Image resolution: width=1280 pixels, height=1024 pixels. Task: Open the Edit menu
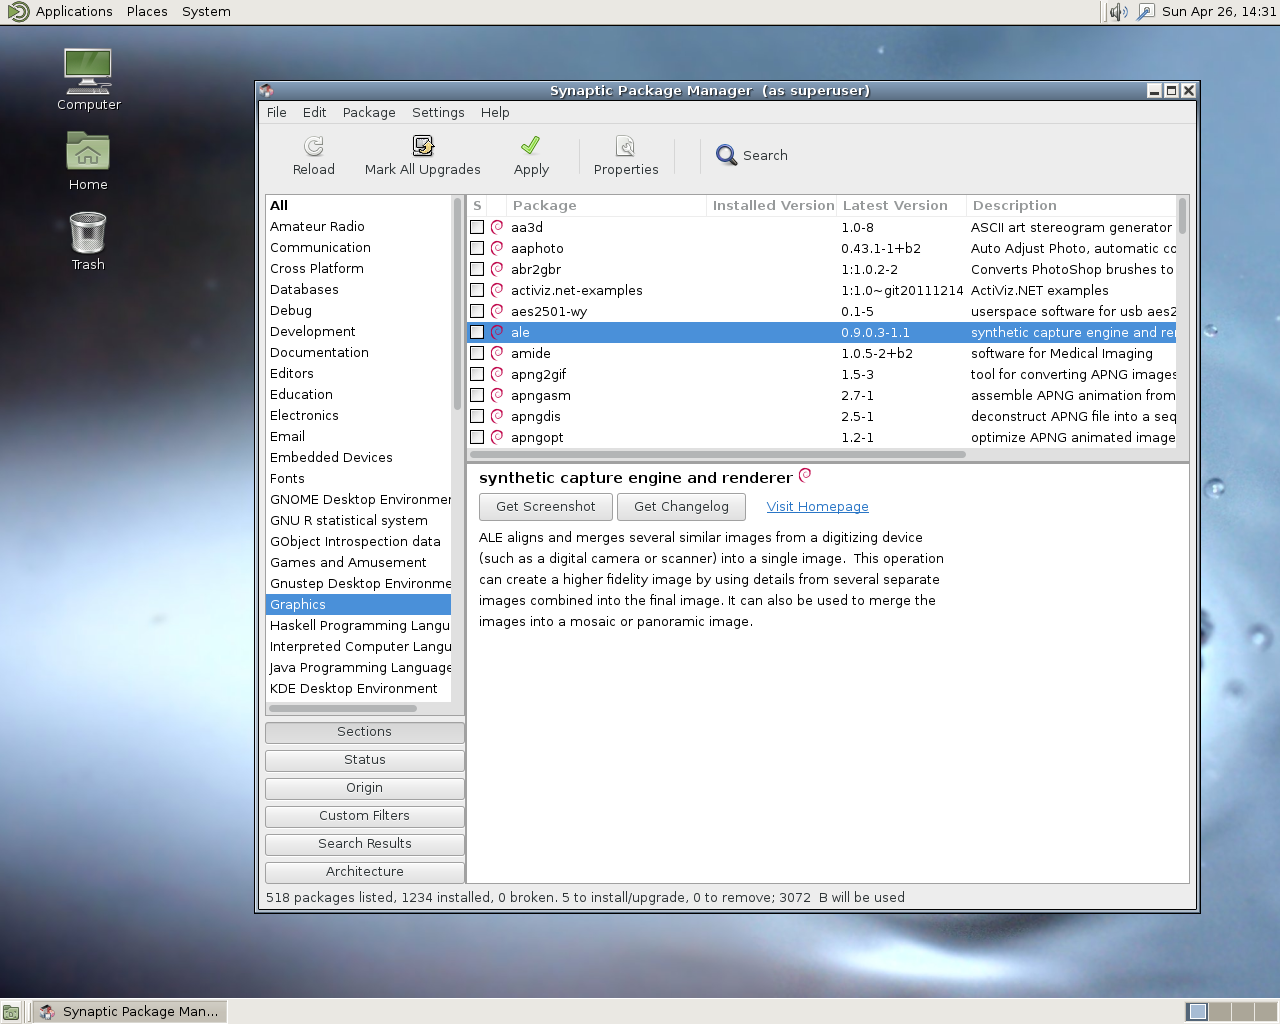pos(315,112)
